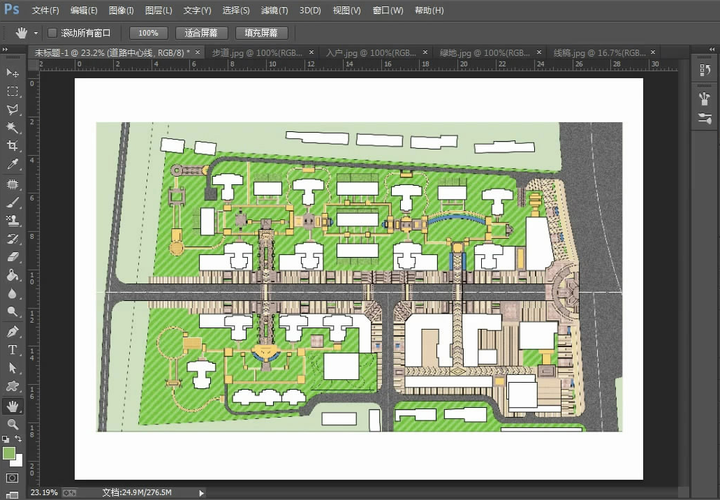Click the 文档:24.9M/276.5M status text
720x500 pixels.
click(x=137, y=493)
